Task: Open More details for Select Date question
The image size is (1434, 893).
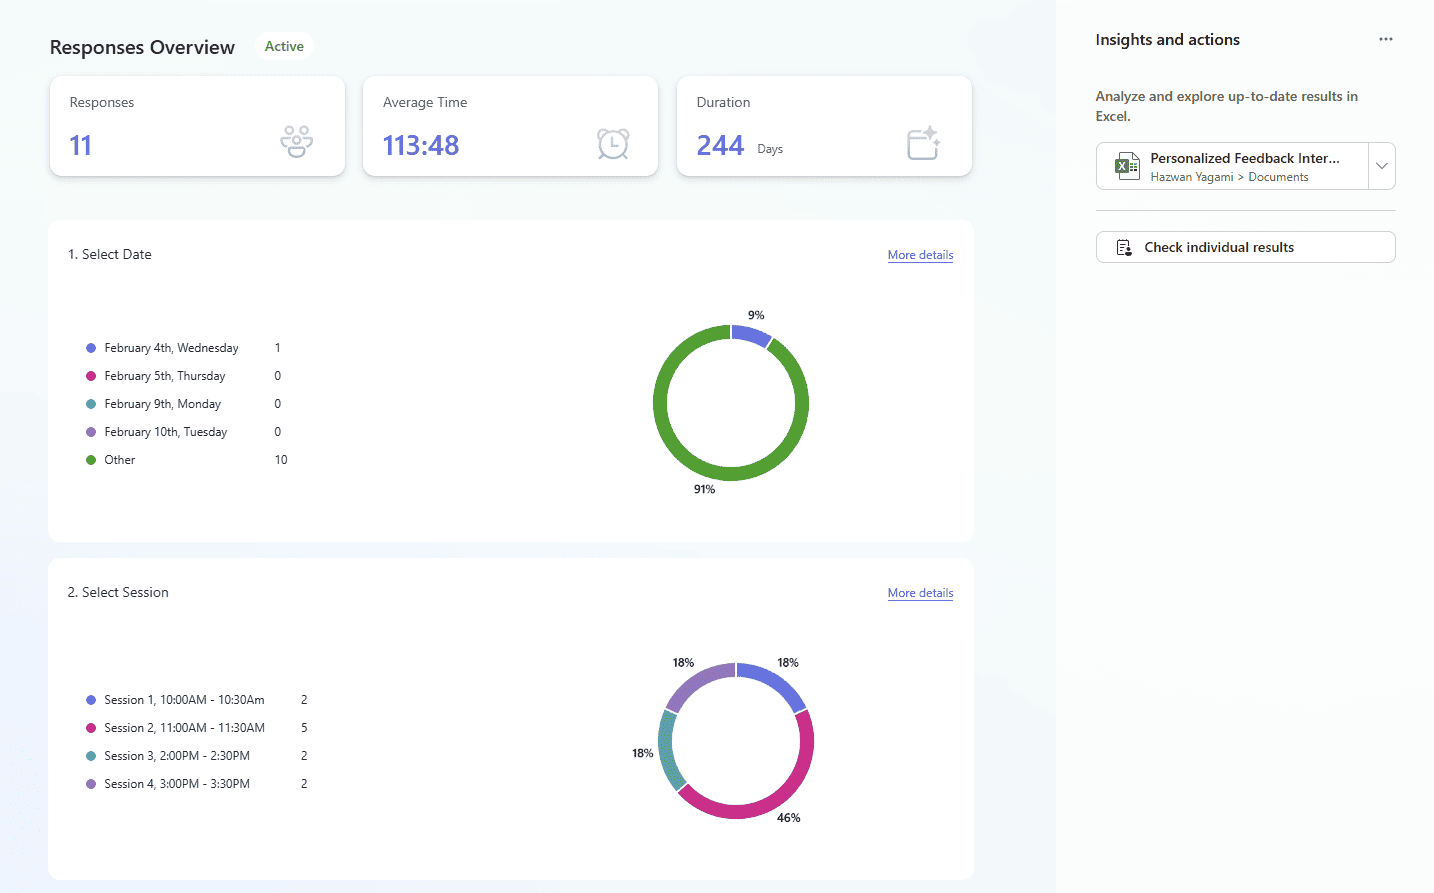Action: coord(920,255)
